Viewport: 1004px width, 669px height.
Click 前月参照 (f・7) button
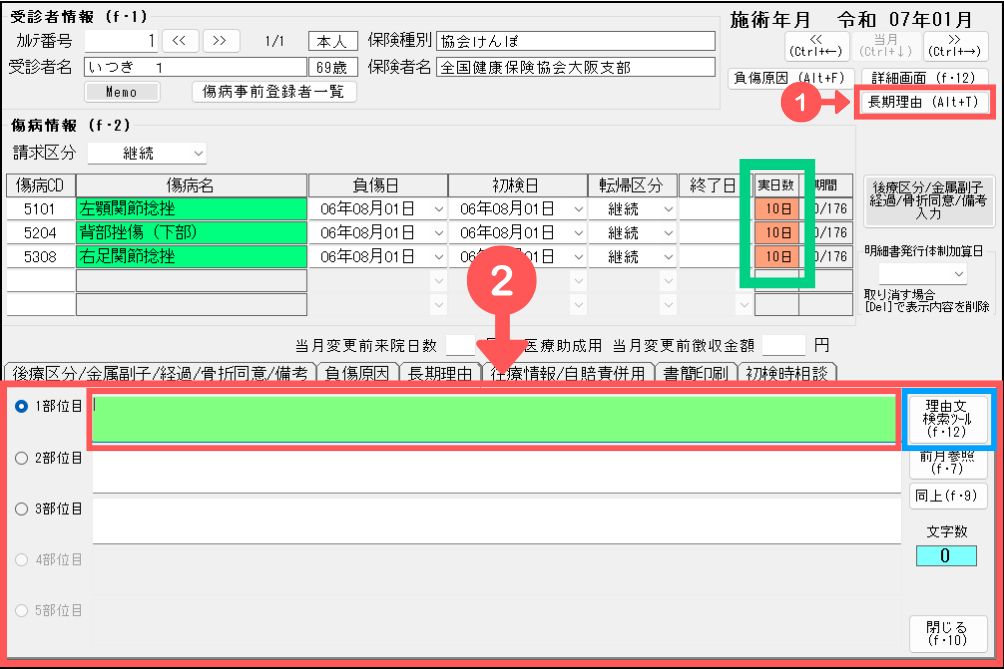[x=948, y=461]
